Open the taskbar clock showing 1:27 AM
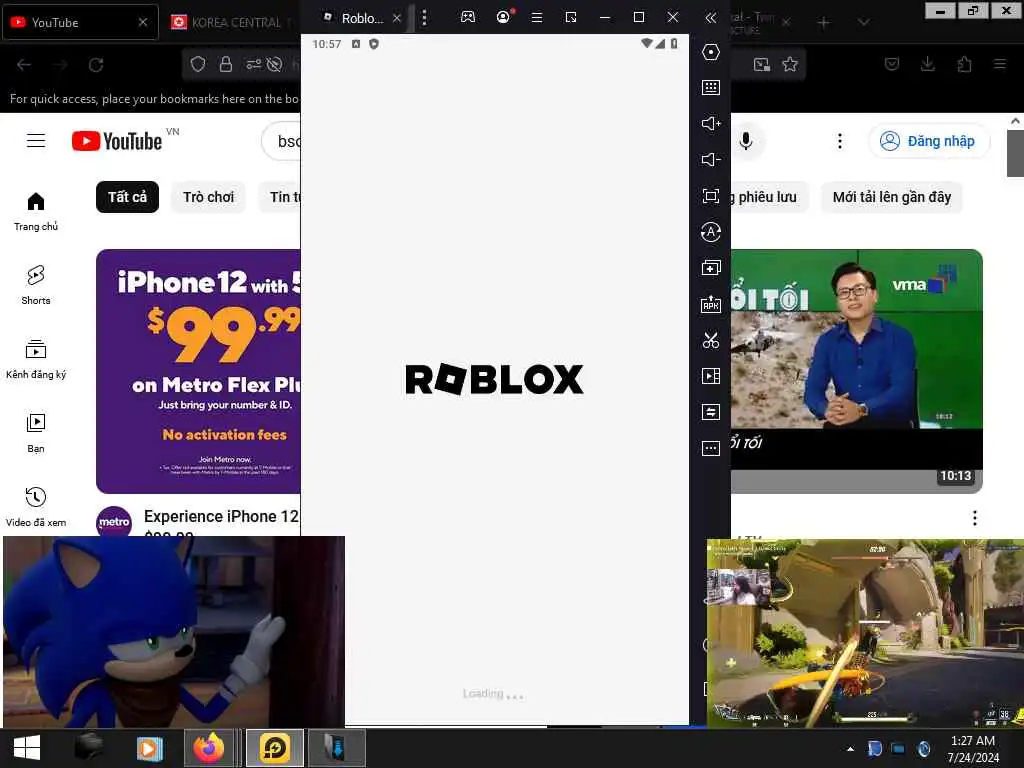This screenshot has width=1024, height=768. [x=973, y=748]
